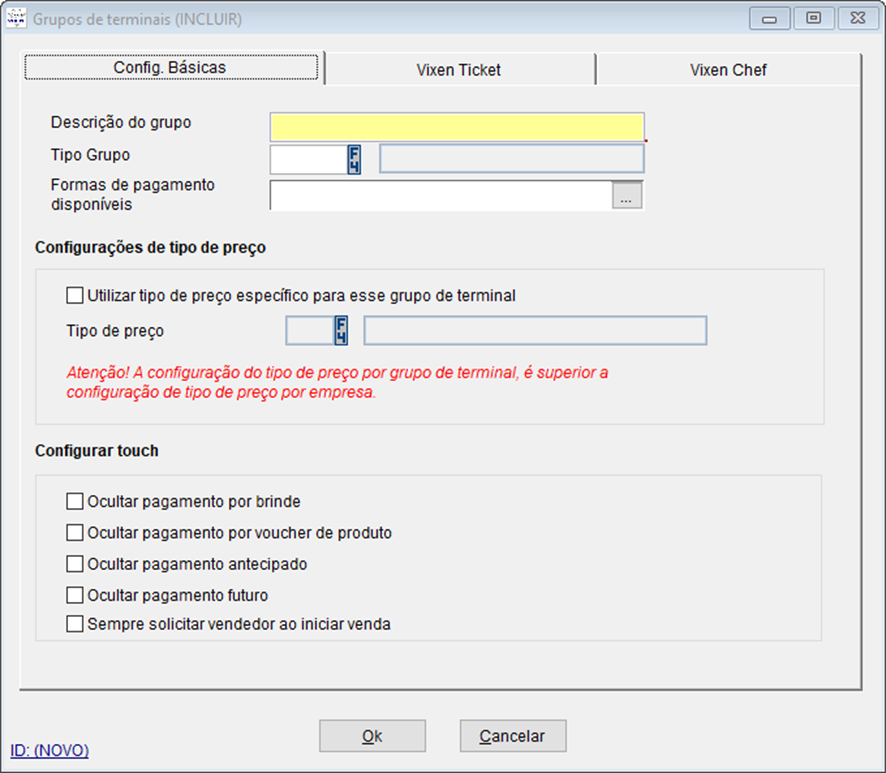Click the Tipo Grupo description box
This screenshot has height=773, width=886.
pyautogui.click(x=511, y=159)
